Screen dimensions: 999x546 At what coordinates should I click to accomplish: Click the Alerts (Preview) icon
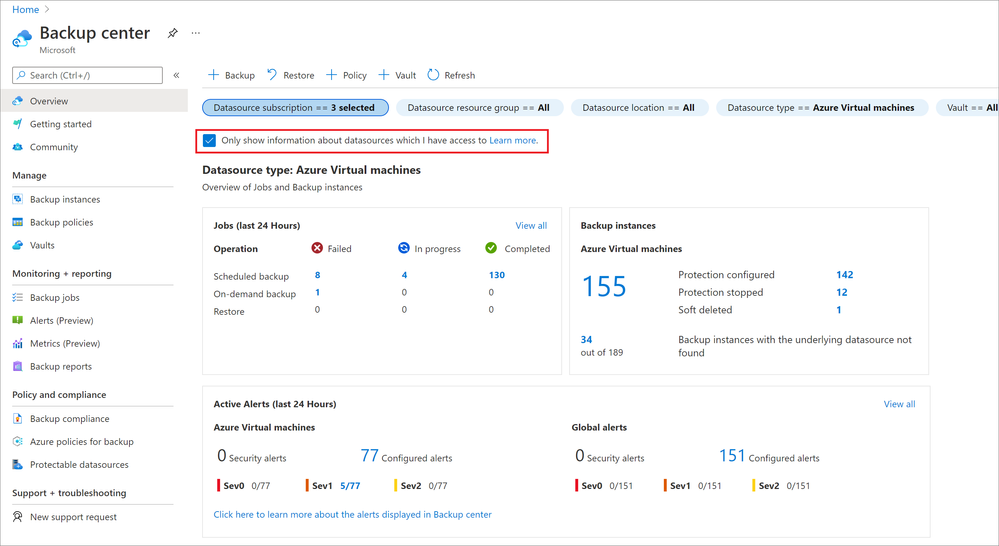[x=18, y=320]
